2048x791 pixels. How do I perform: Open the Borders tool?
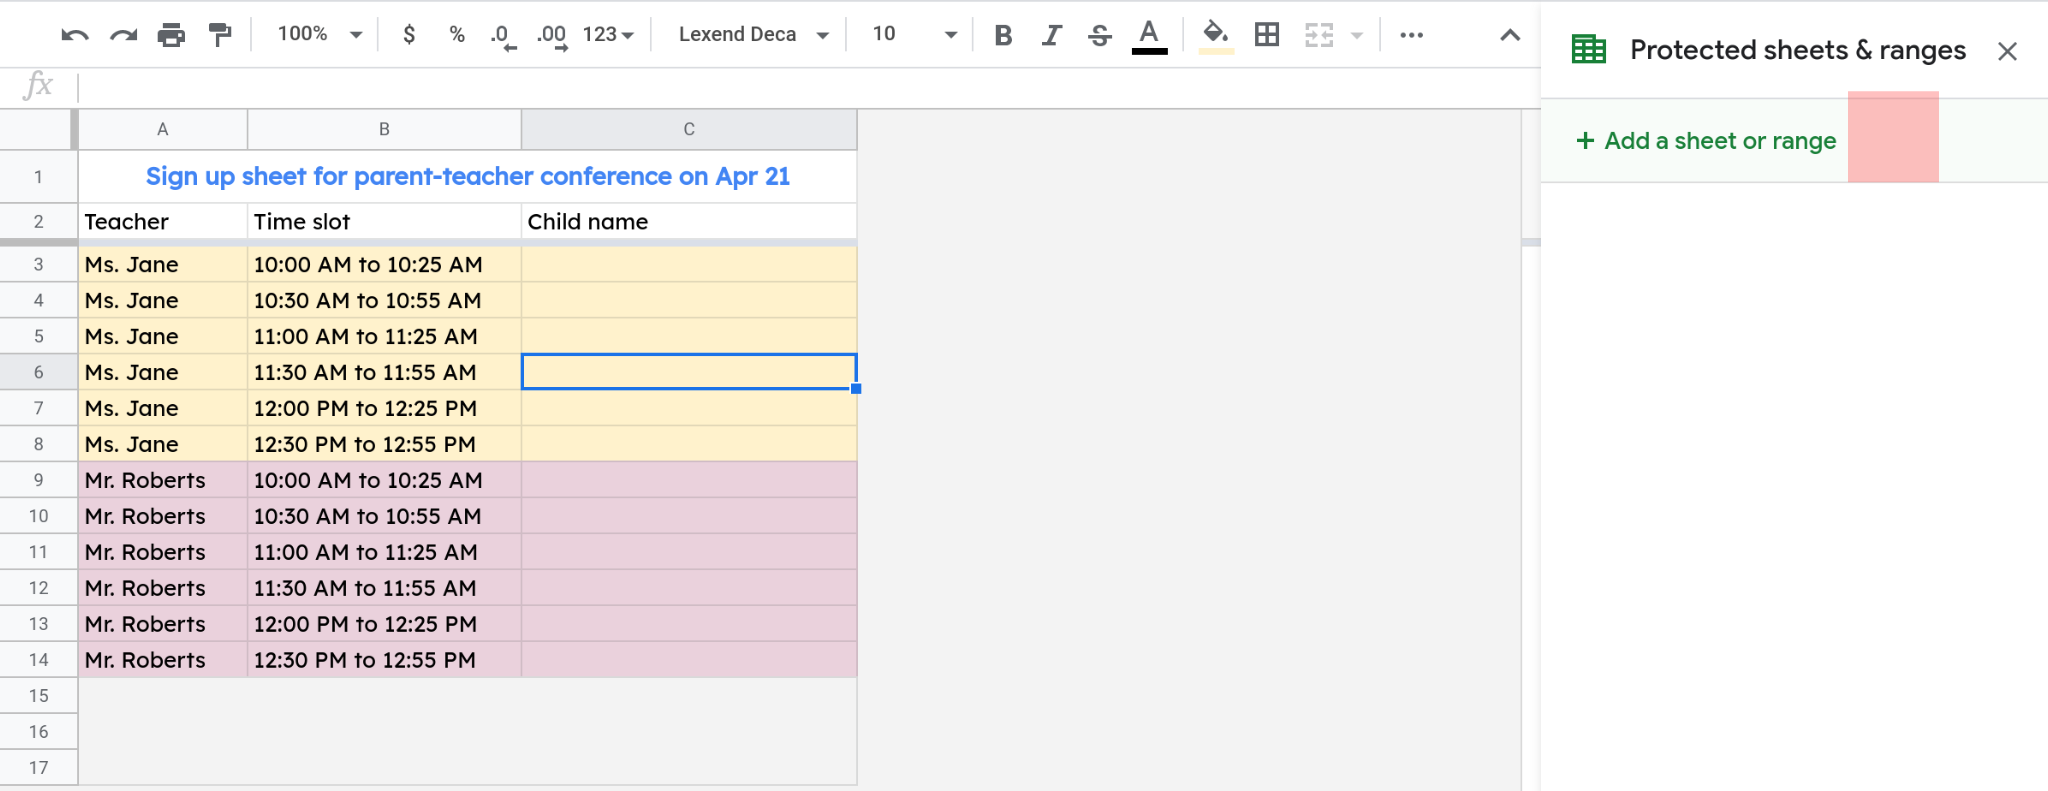1267,35
